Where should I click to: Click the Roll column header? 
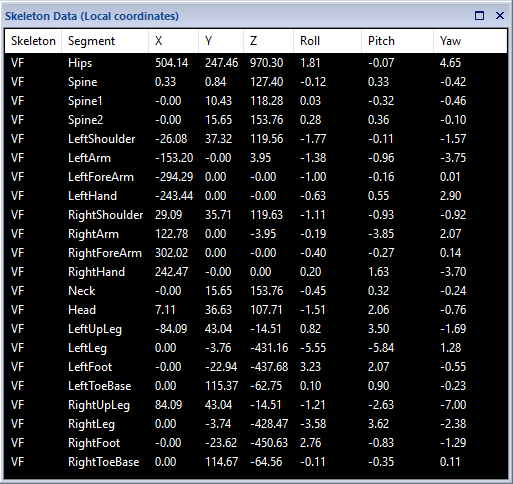point(327,41)
